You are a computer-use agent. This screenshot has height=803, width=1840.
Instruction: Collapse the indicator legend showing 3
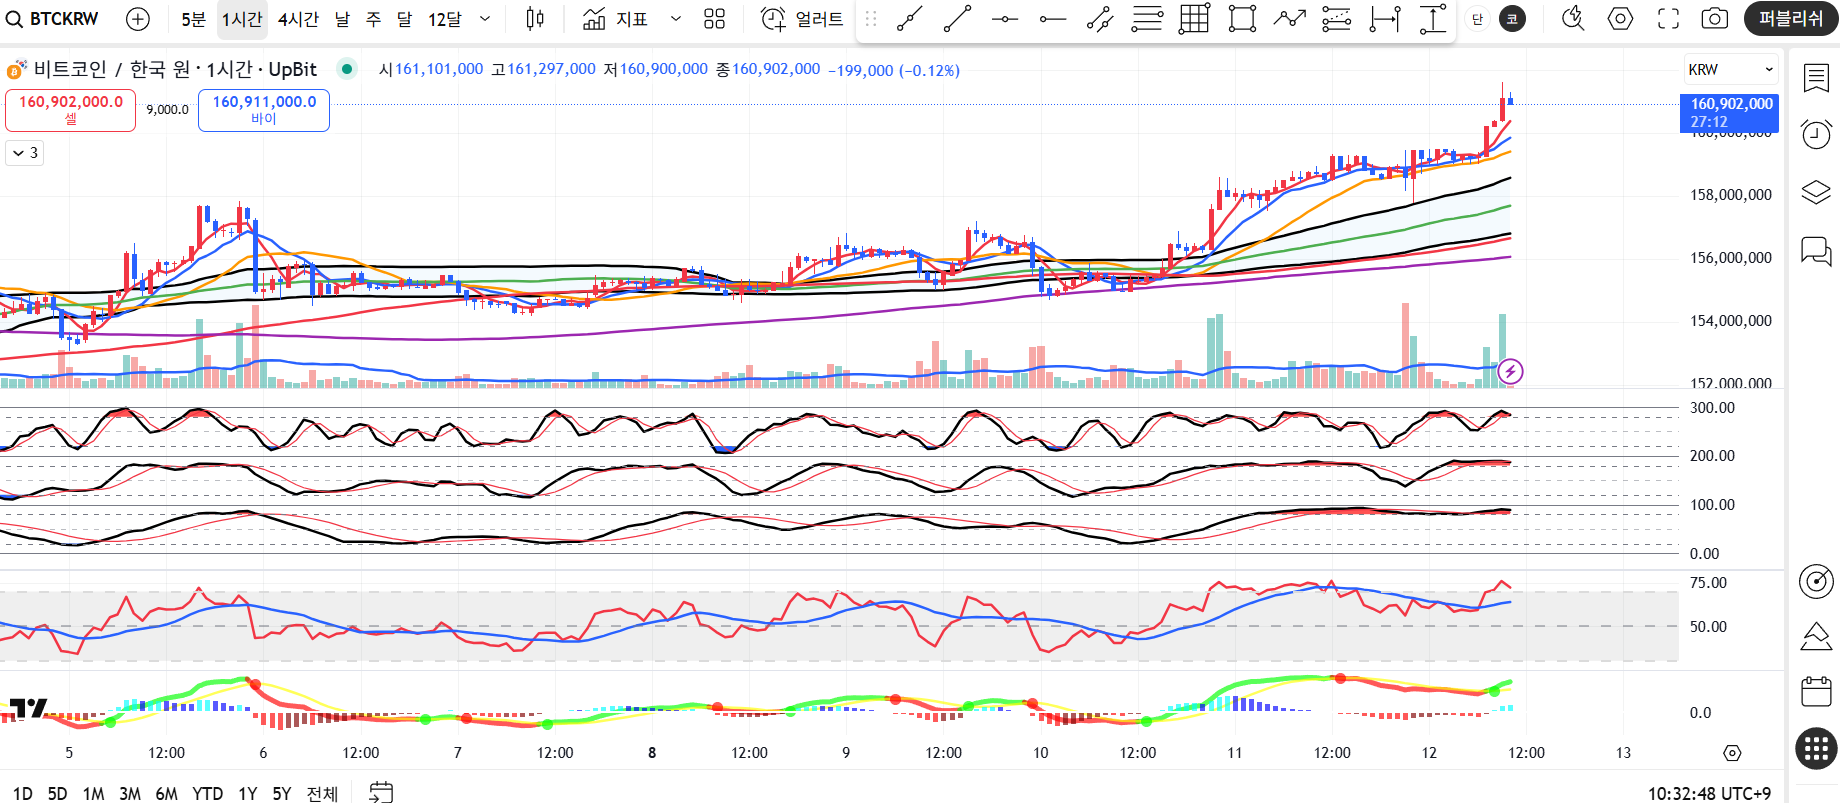click(x=25, y=153)
